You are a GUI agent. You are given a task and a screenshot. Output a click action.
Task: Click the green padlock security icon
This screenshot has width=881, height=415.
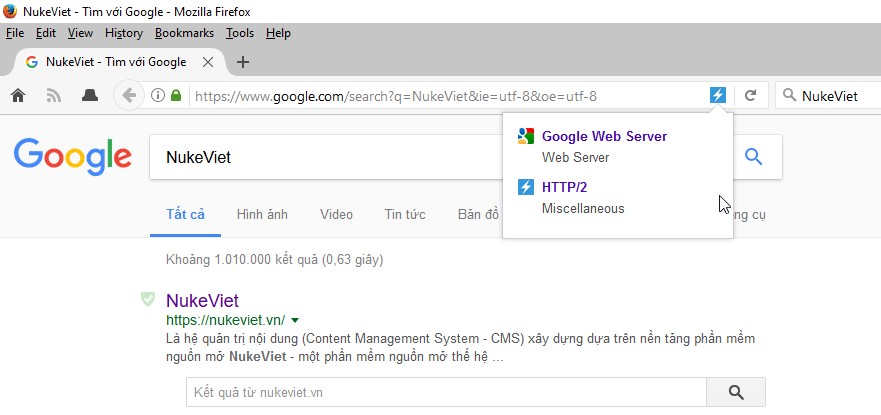pyautogui.click(x=176, y=95)
